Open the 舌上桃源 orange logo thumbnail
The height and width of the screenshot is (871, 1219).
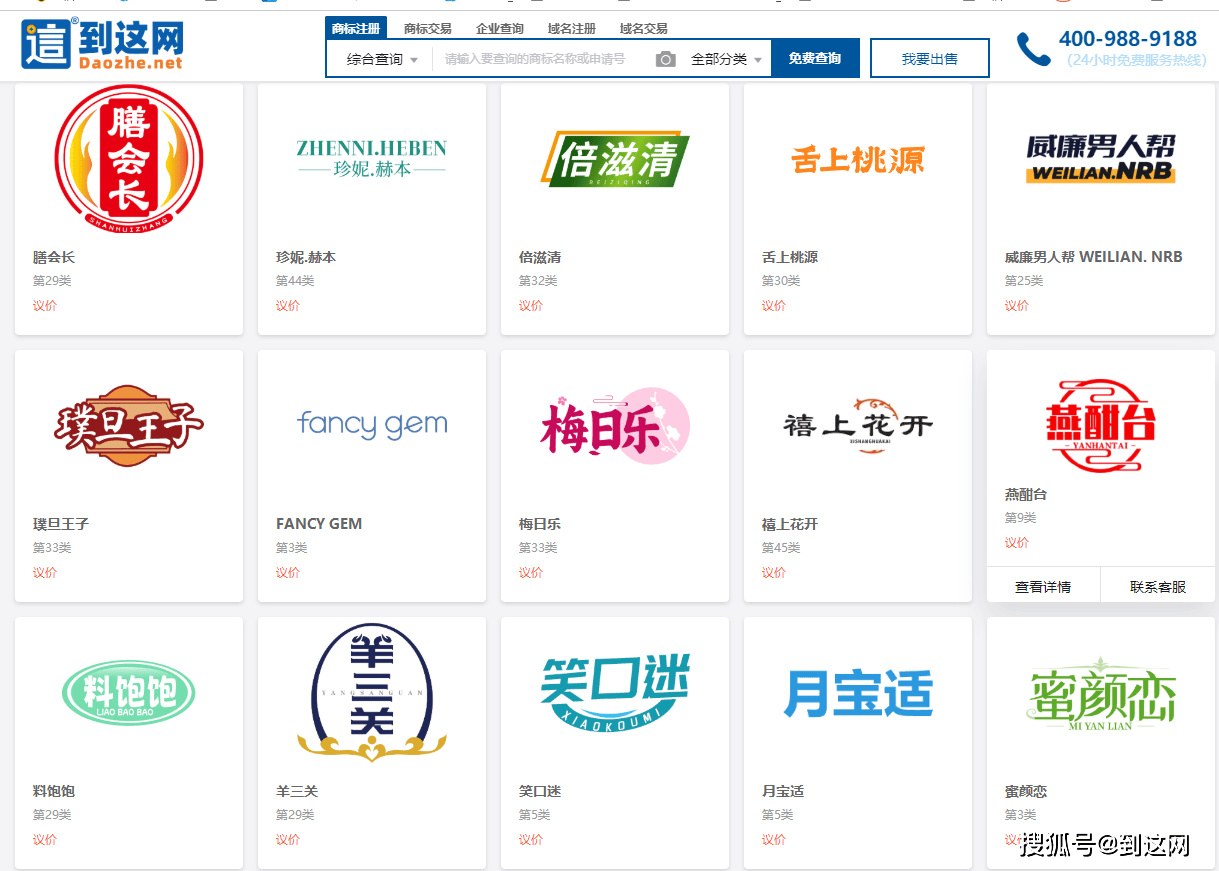pyautogui.click(x=858, y=159)
